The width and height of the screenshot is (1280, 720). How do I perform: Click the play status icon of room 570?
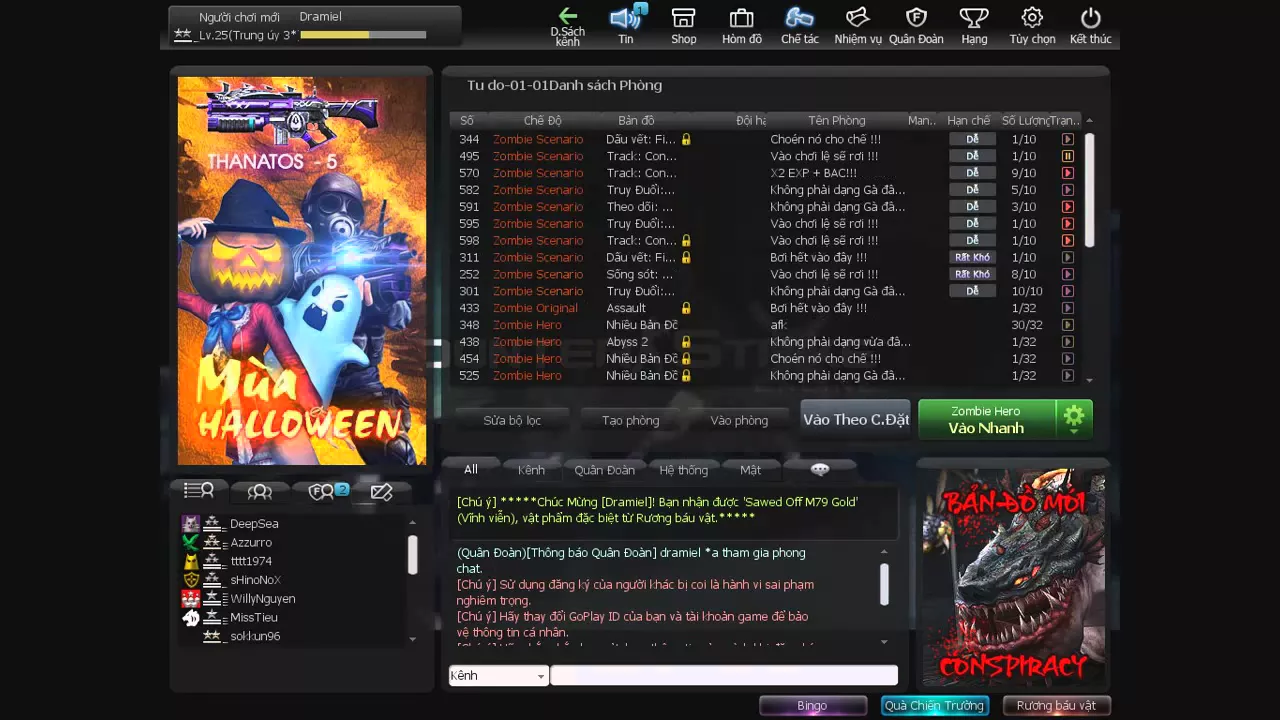(x=1068, y=173)
